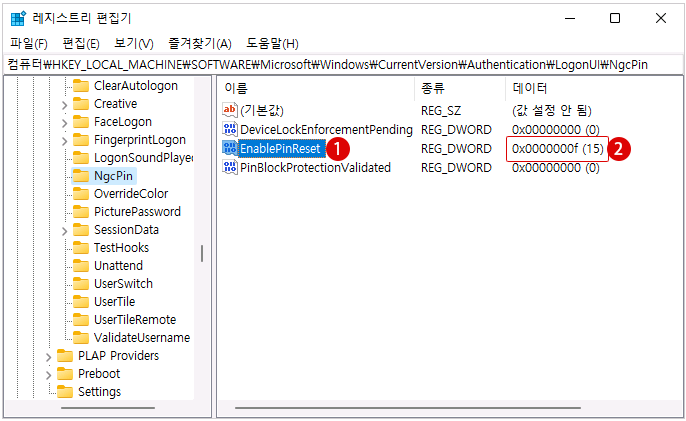Open the 도움말(H) menu

[272, 44]
